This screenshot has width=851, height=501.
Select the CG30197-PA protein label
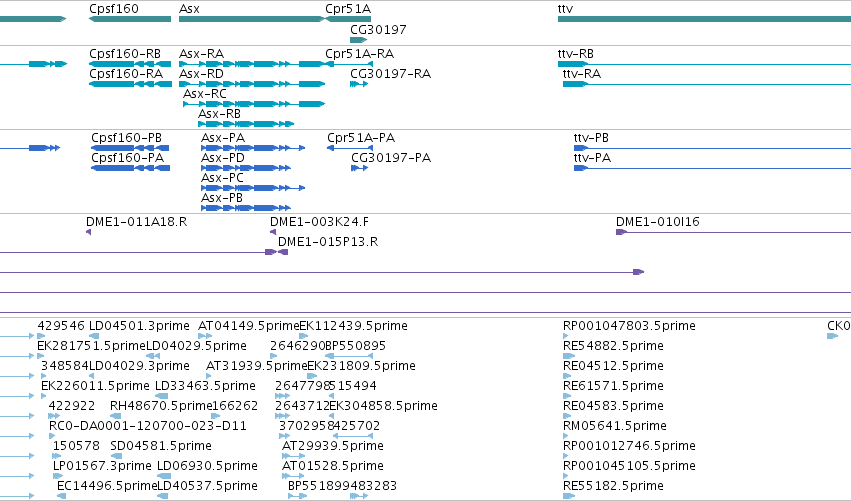pos(391,158)
